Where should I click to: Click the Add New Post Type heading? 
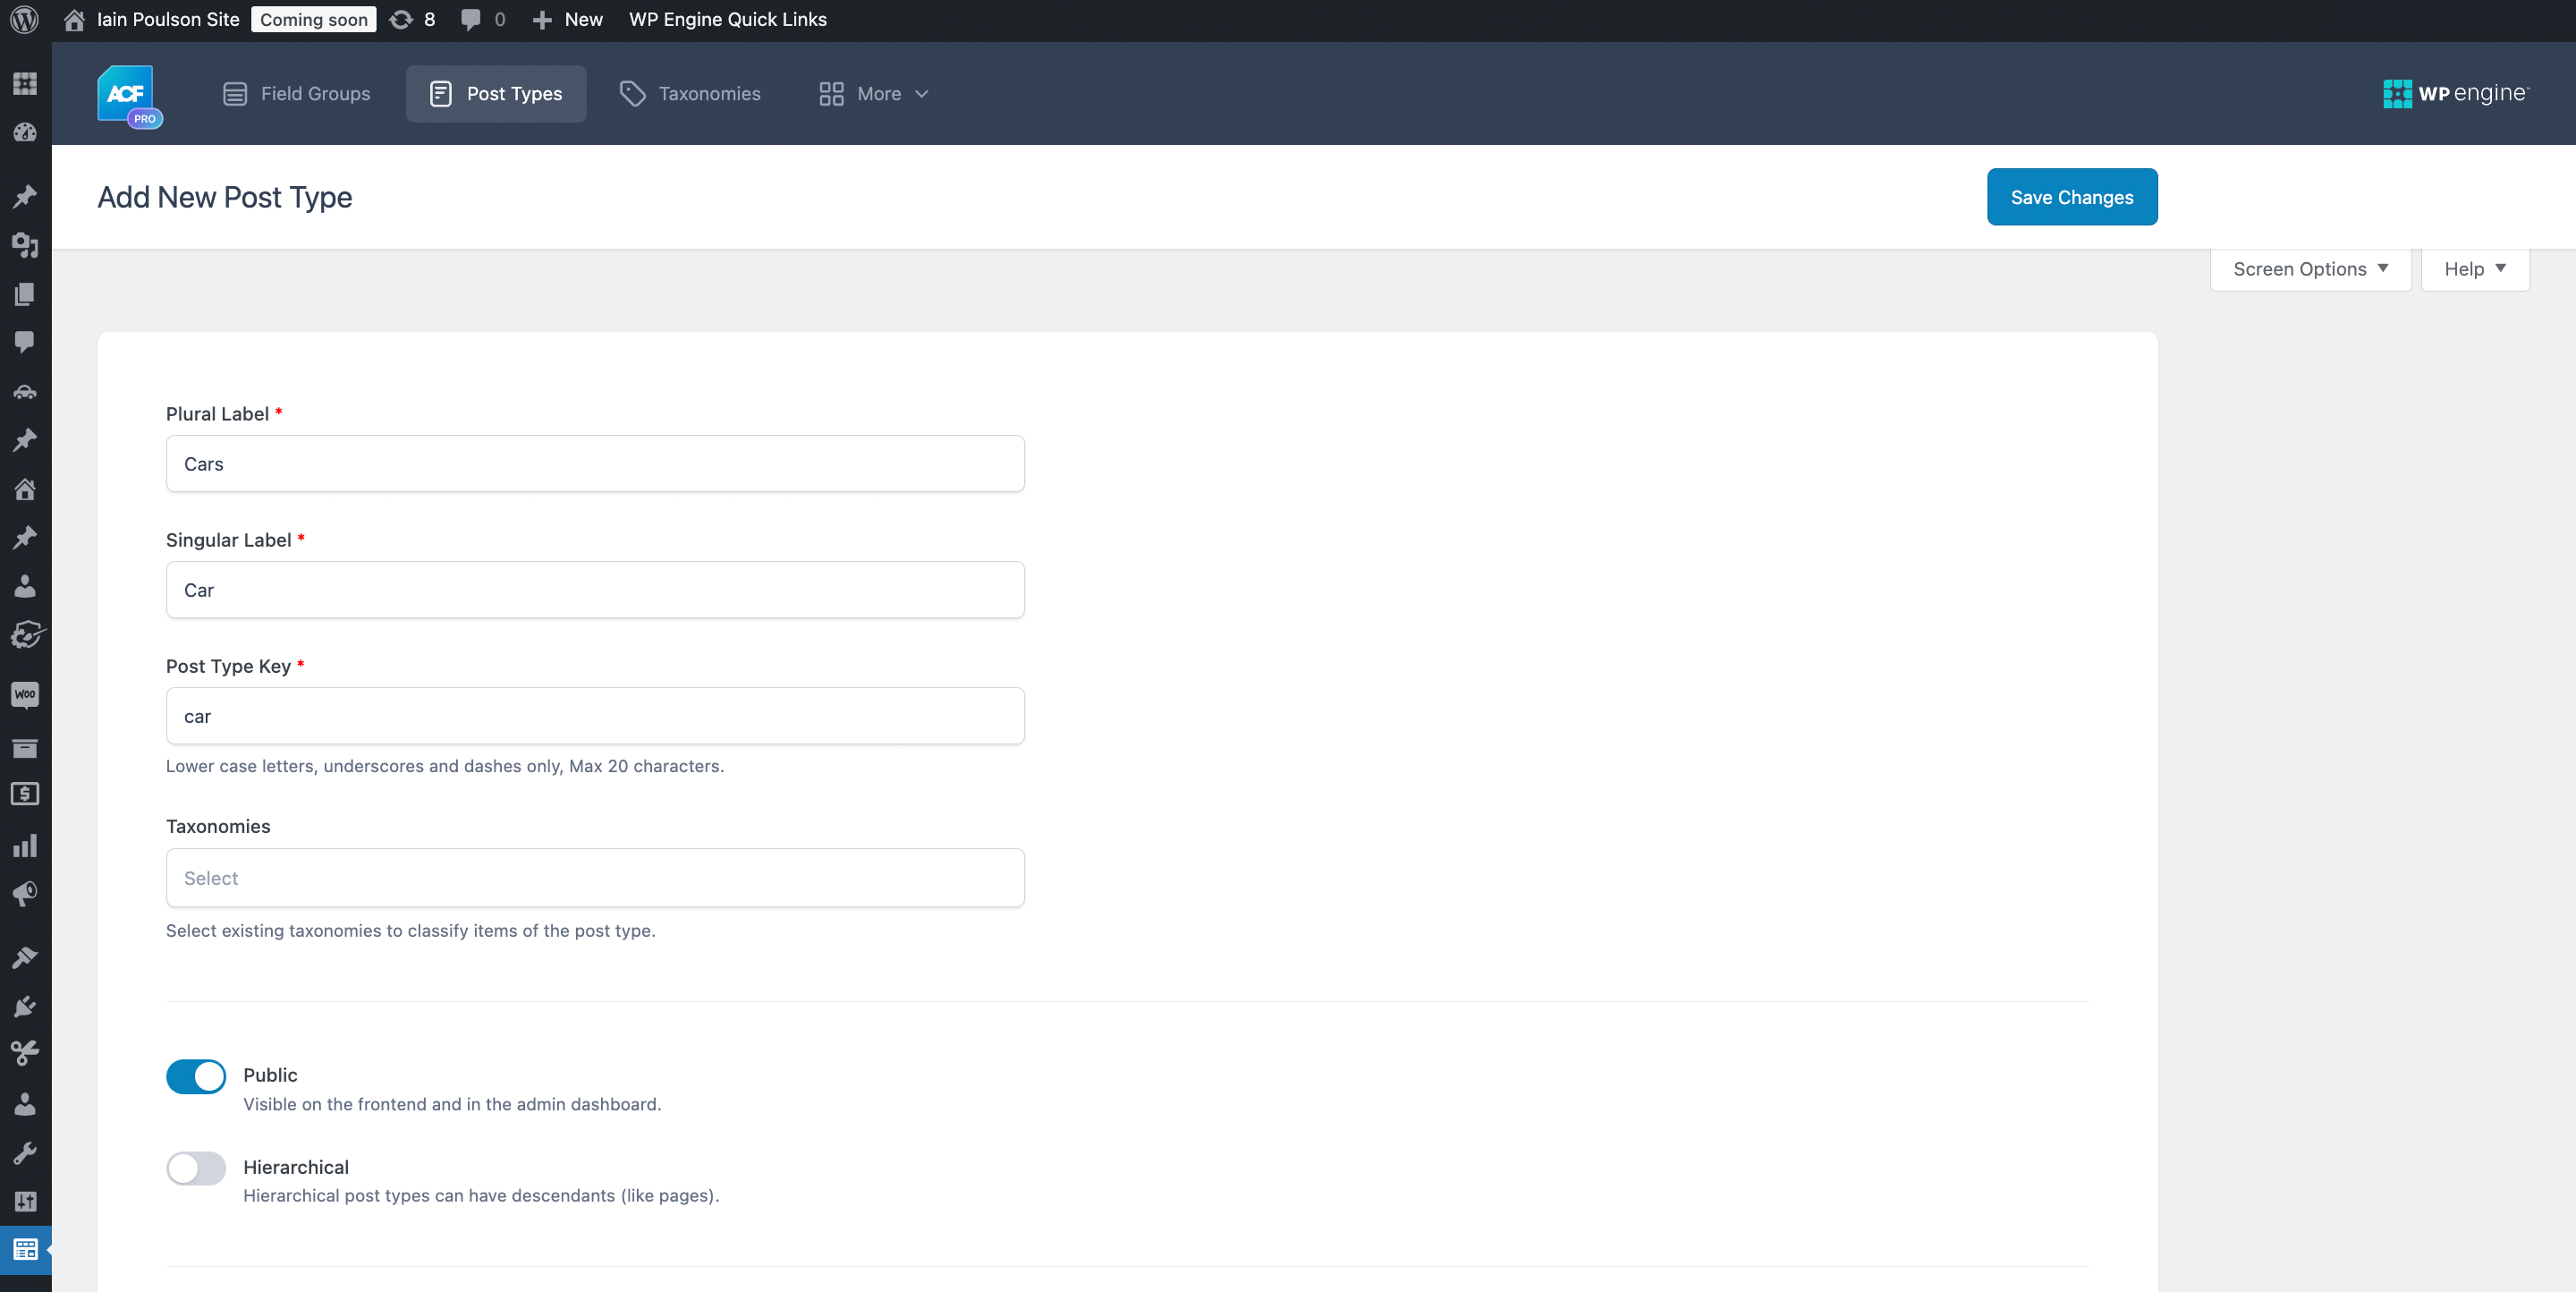point(225,197)
